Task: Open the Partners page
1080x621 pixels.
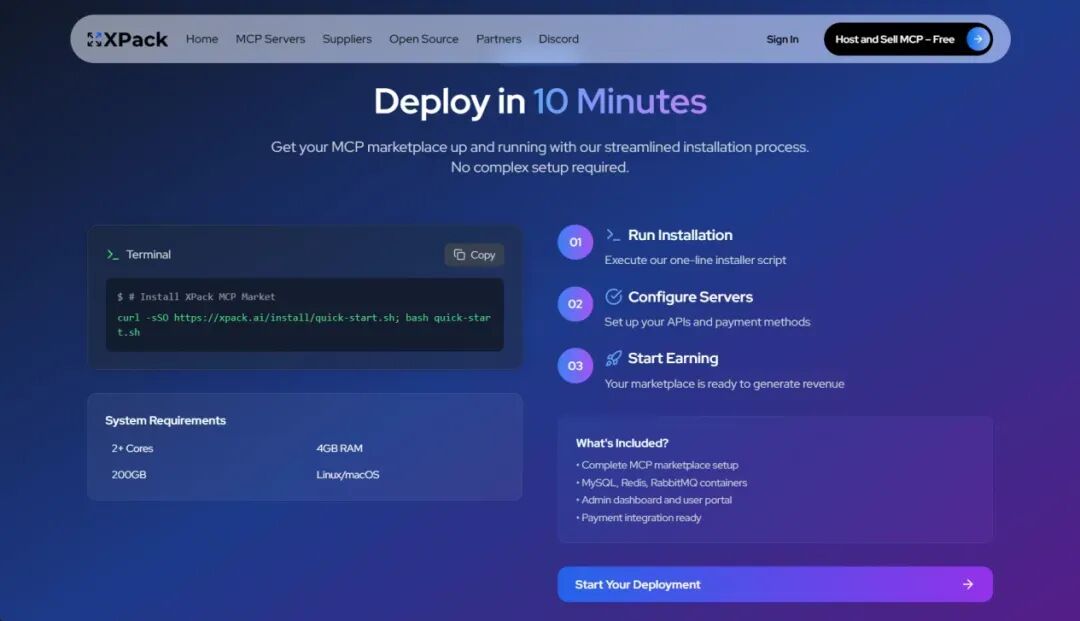Action: tap(499, 39)
